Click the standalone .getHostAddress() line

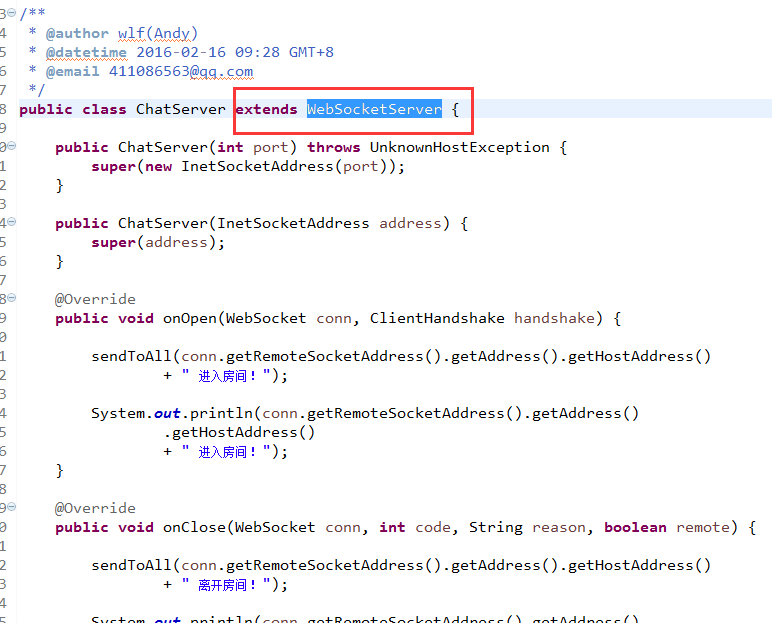click(239, 432)
